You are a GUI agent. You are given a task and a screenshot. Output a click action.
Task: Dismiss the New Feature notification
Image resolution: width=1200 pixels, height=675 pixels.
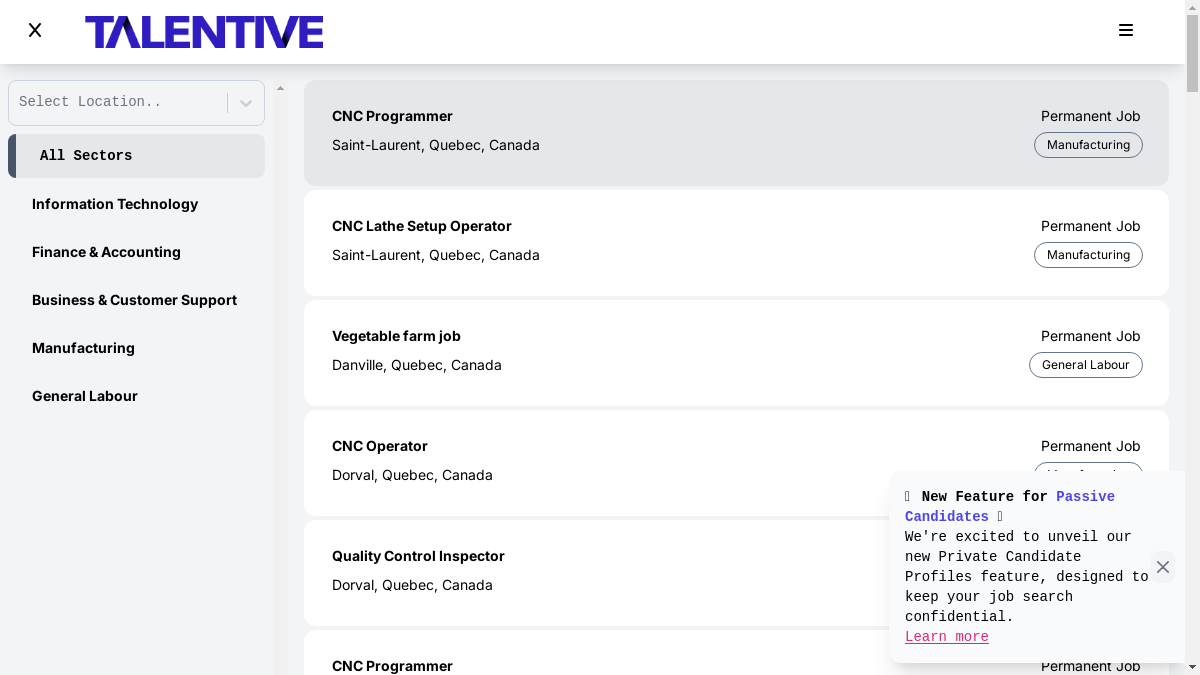point(1162,567)
